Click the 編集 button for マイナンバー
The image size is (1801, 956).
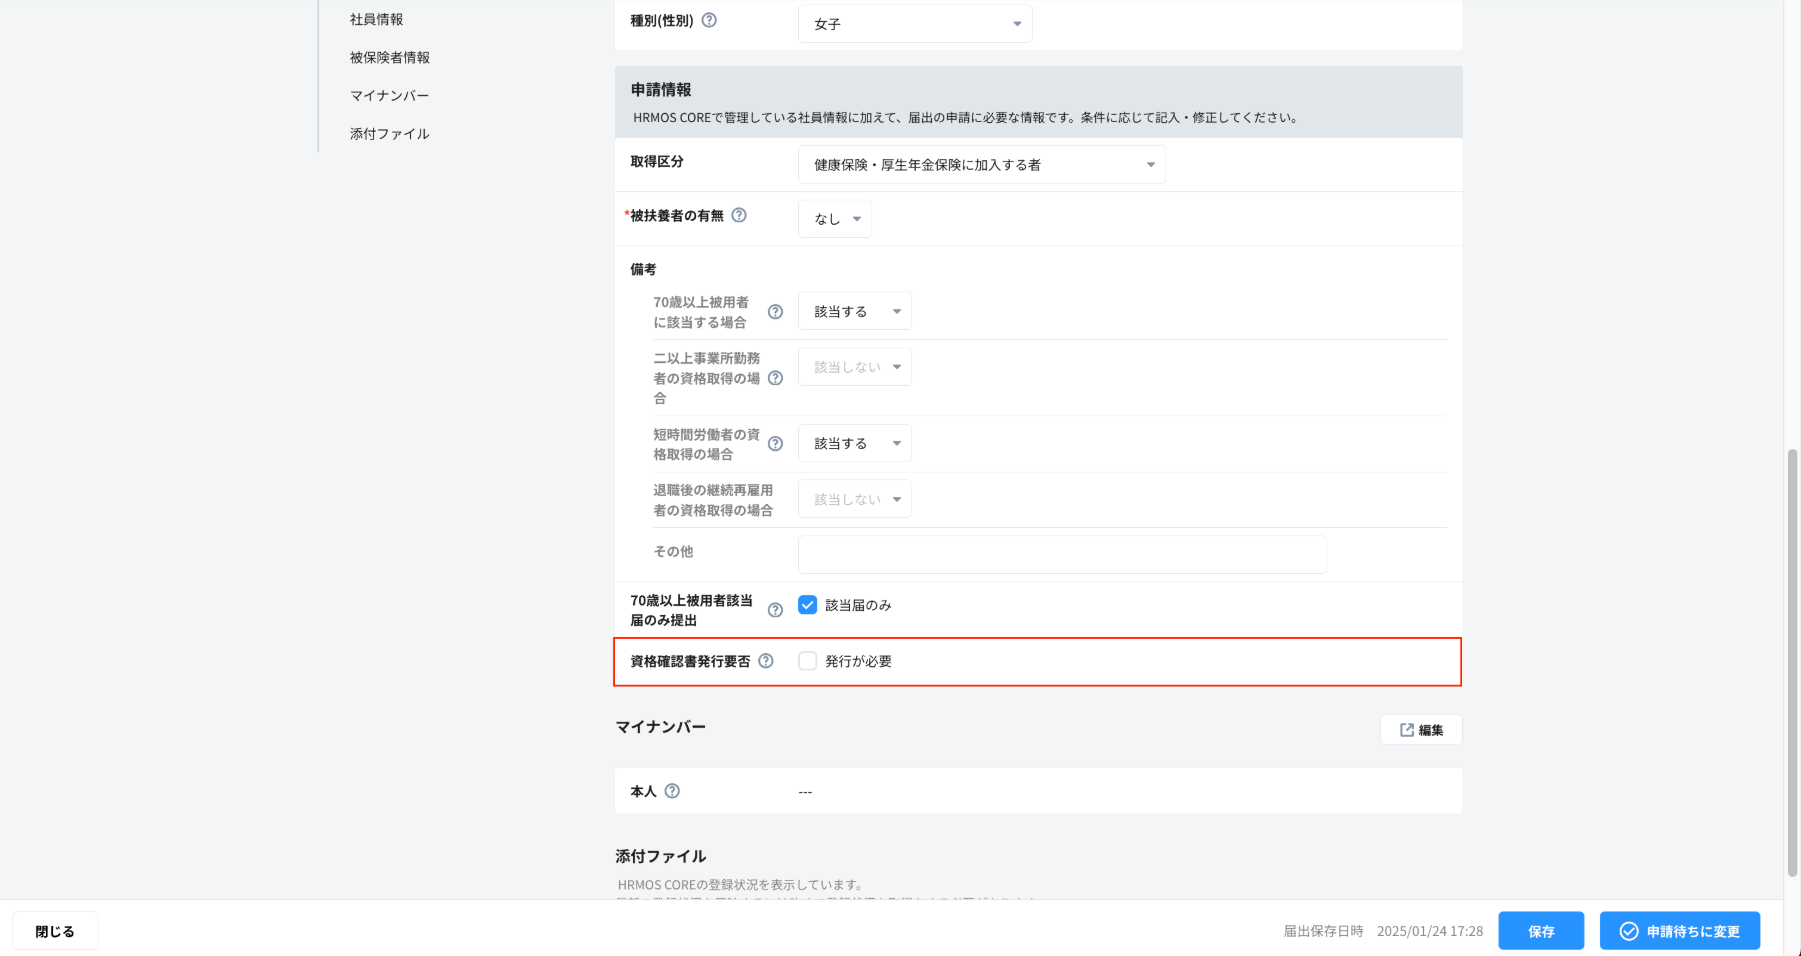pyautogui.click(x=1421, y=730)
